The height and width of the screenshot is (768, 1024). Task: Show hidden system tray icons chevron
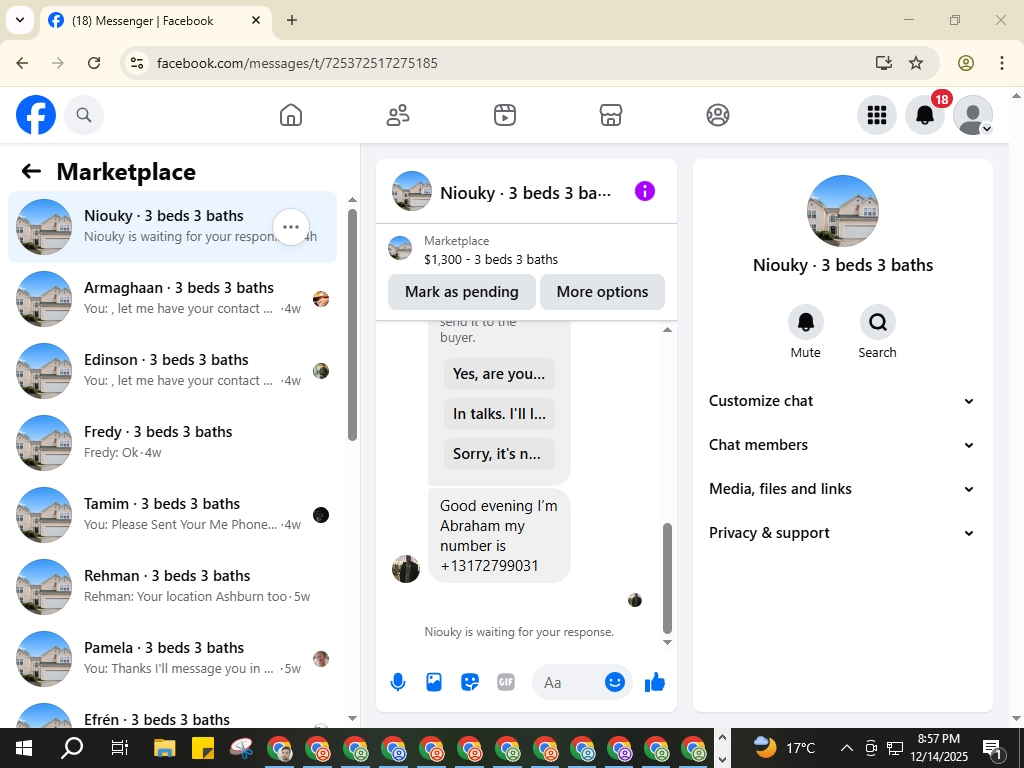(x=846, y=748)
